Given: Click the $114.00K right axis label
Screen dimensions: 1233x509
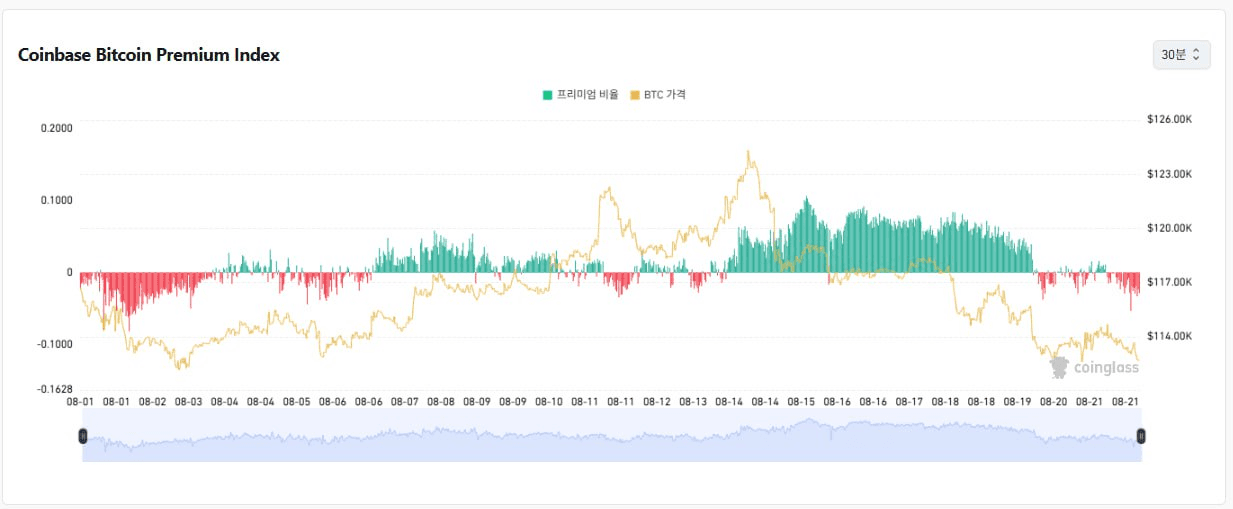Looking at the screenshot, I should (1170, 336).
